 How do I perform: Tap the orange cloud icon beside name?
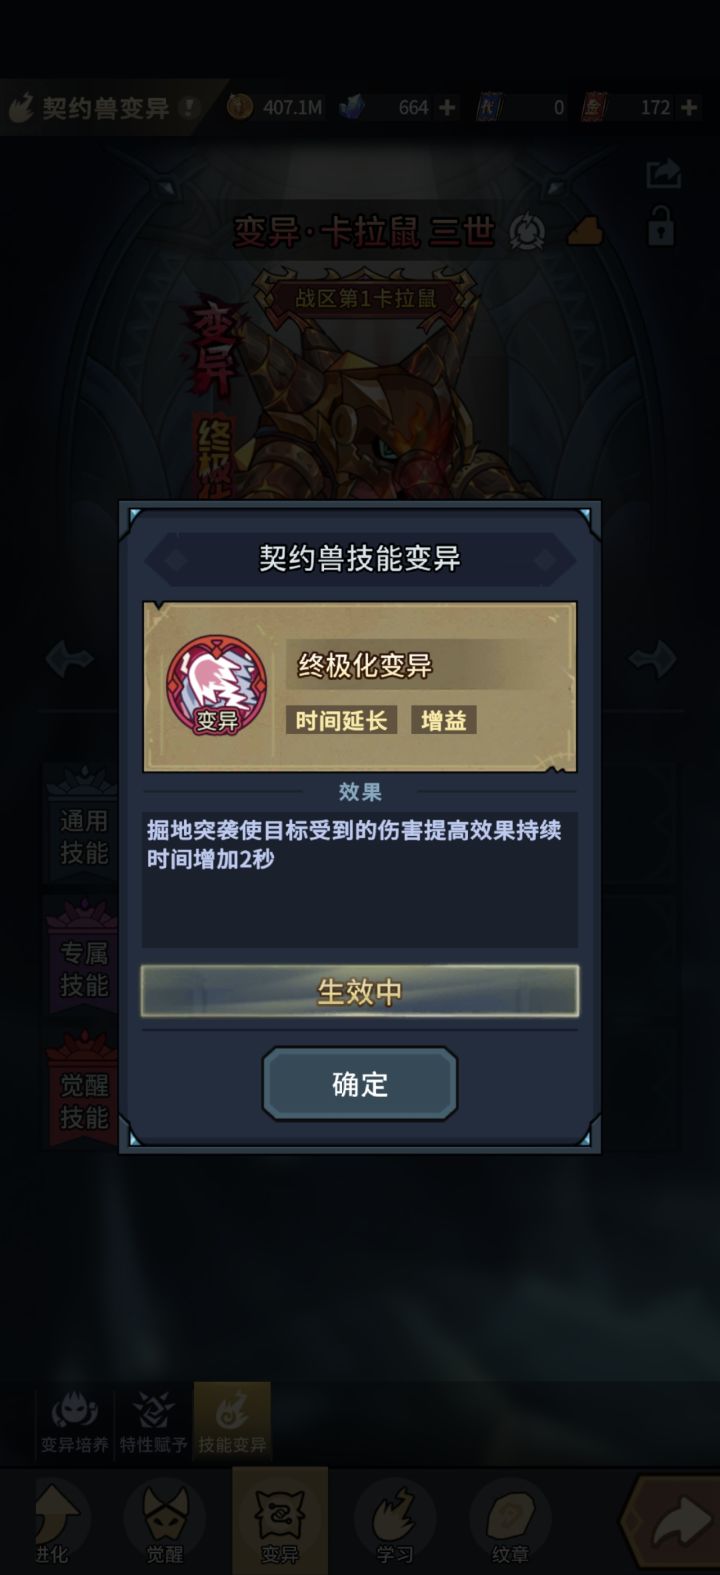tap(586, 233)
